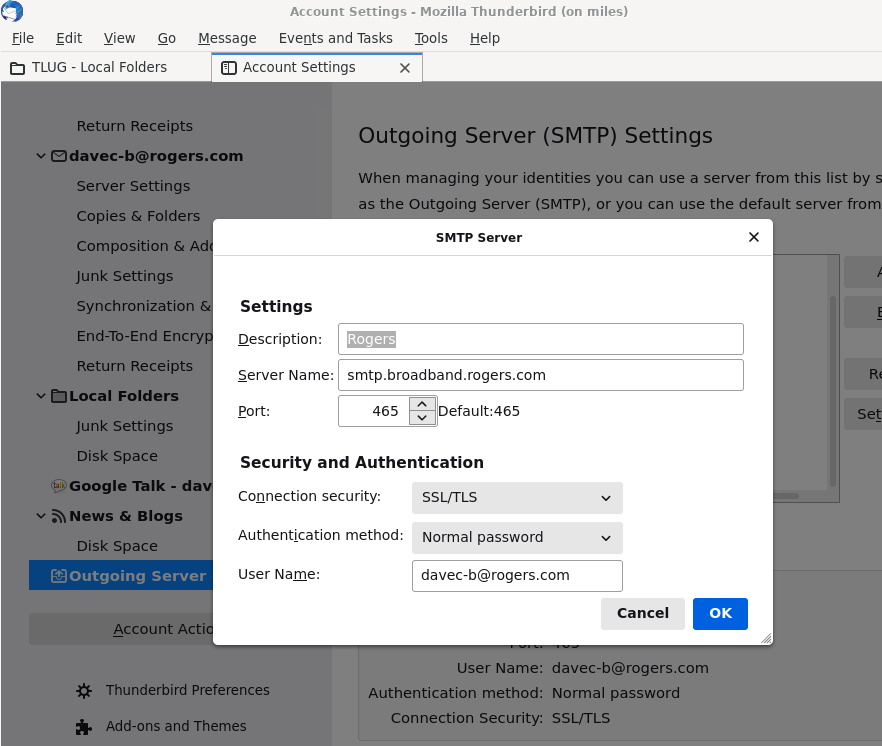Viewport: 882px width, 746px height.
Task: Select Disk Space under News & Blogs
Action: click(117, 546)
